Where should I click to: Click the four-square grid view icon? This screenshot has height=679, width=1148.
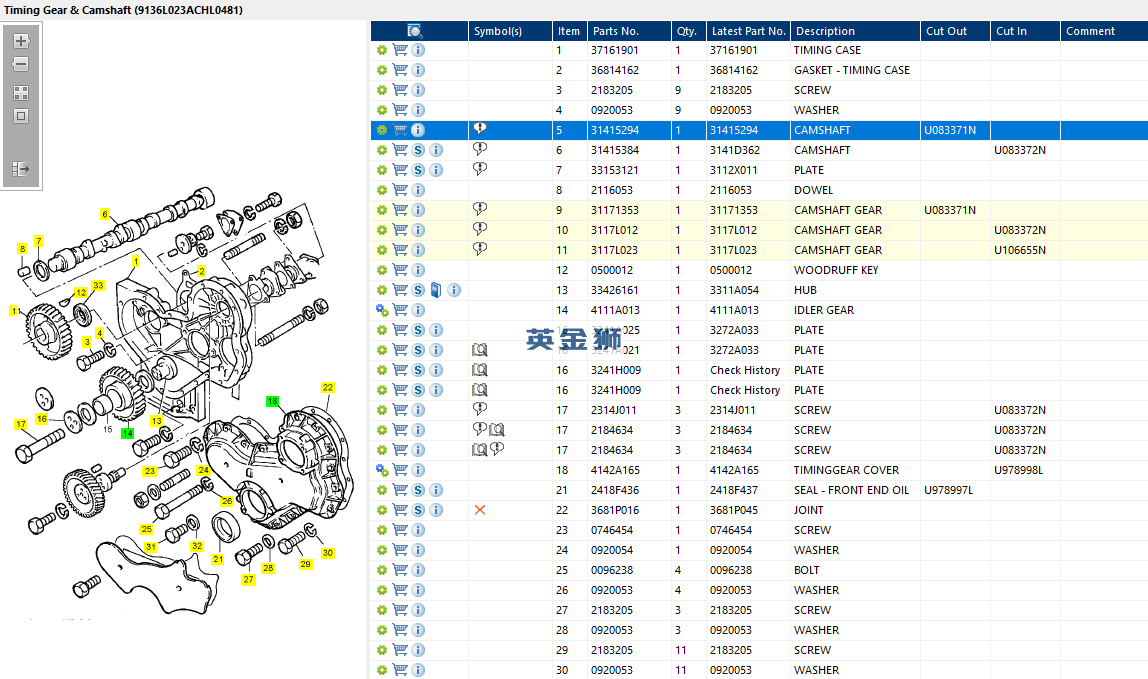(x=20, y=92)
